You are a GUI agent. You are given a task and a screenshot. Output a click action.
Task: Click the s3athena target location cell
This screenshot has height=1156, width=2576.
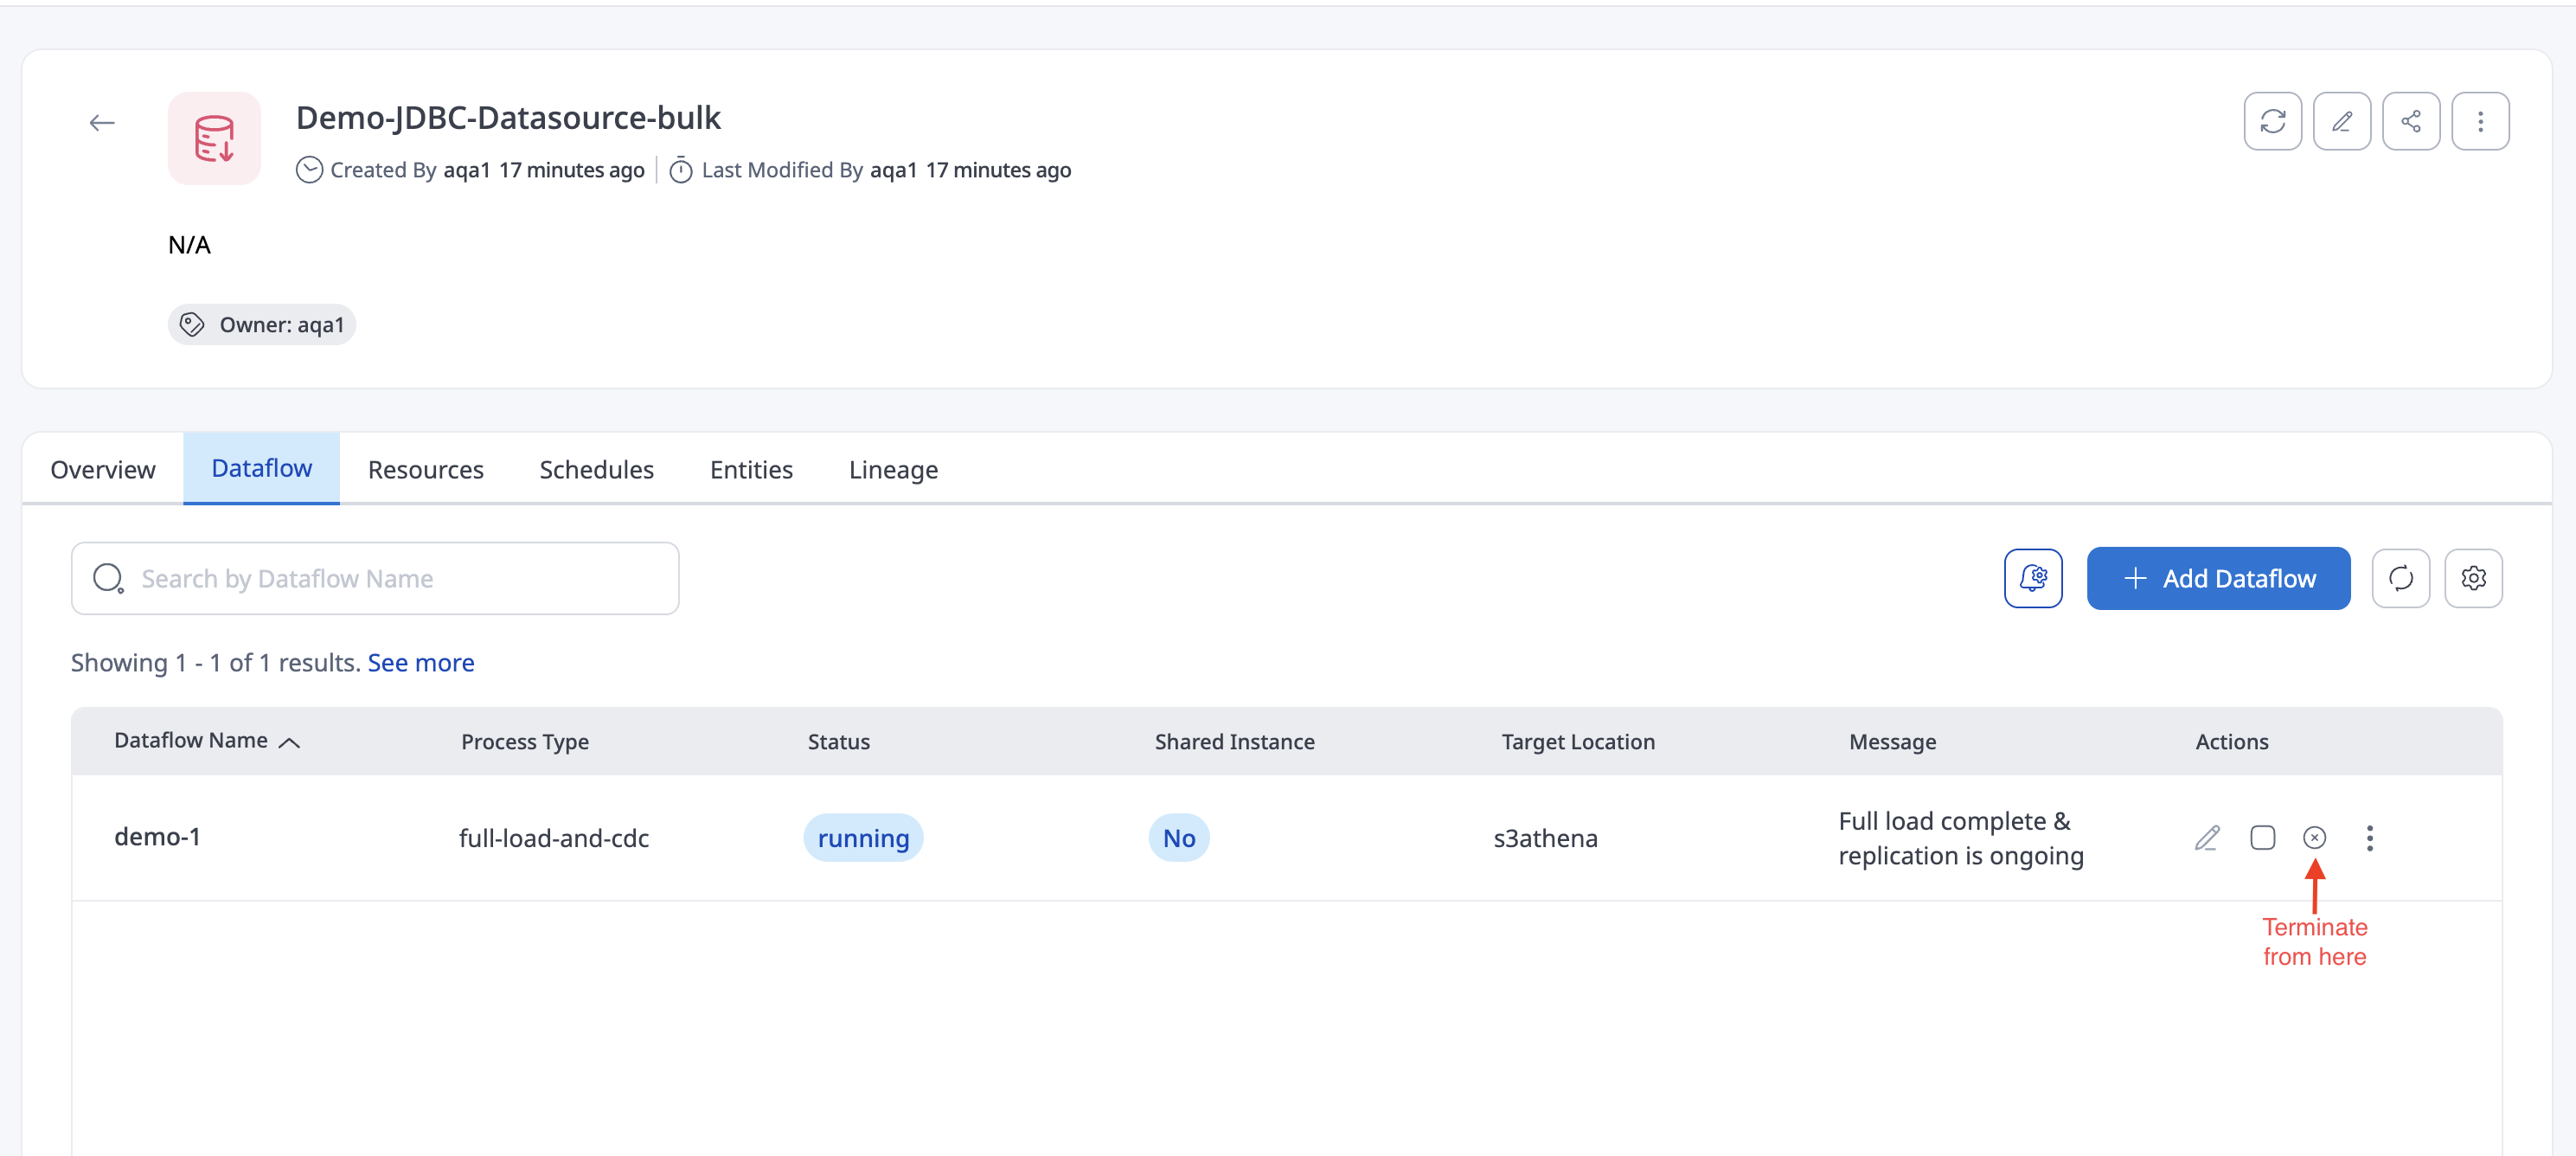(1545, 838)
